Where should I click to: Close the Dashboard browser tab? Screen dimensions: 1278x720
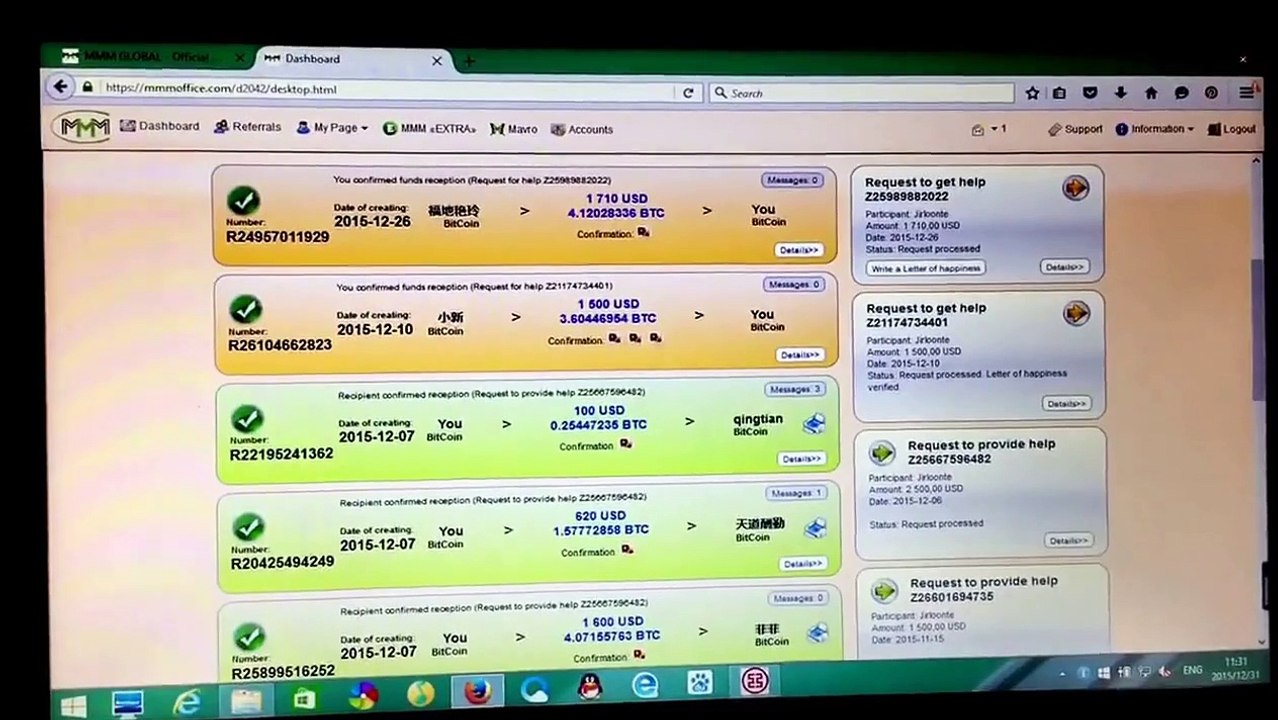[436, 61]
